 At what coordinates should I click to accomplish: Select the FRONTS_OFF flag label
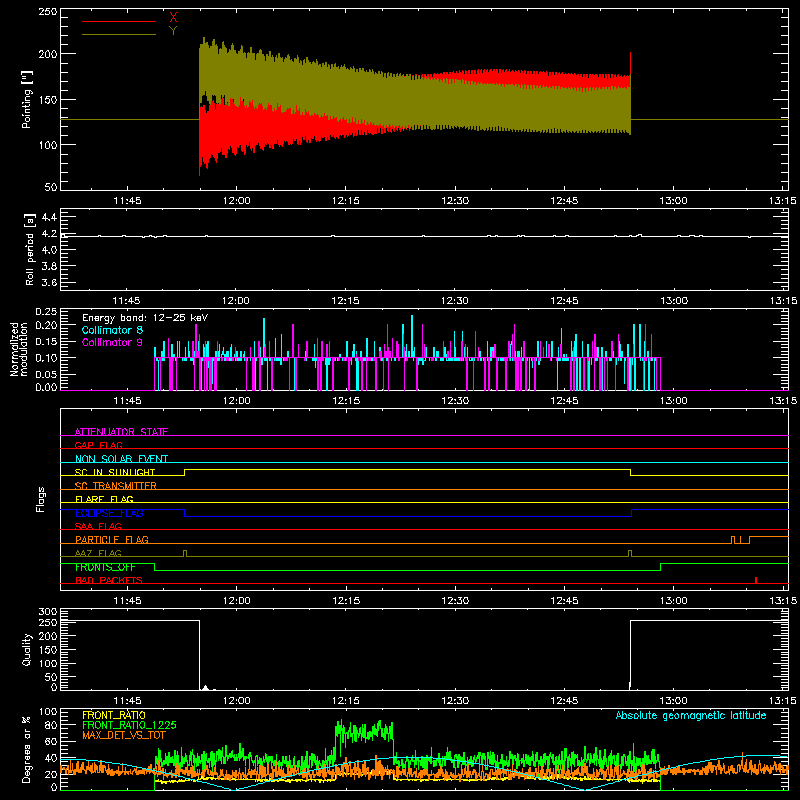pos(105,567)
